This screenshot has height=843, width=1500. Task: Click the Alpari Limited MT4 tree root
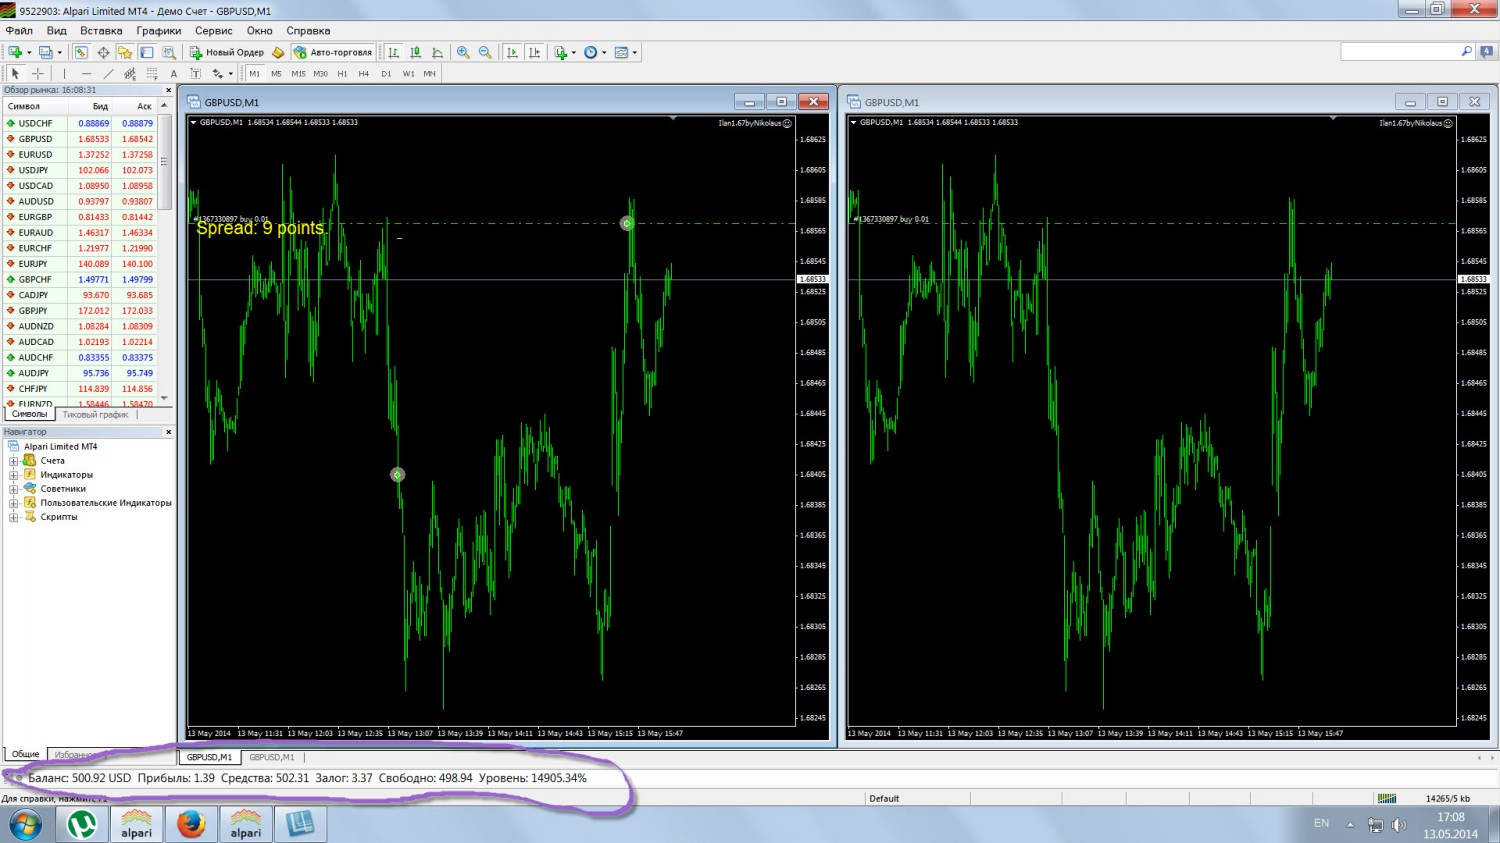(x=60, y=447)
